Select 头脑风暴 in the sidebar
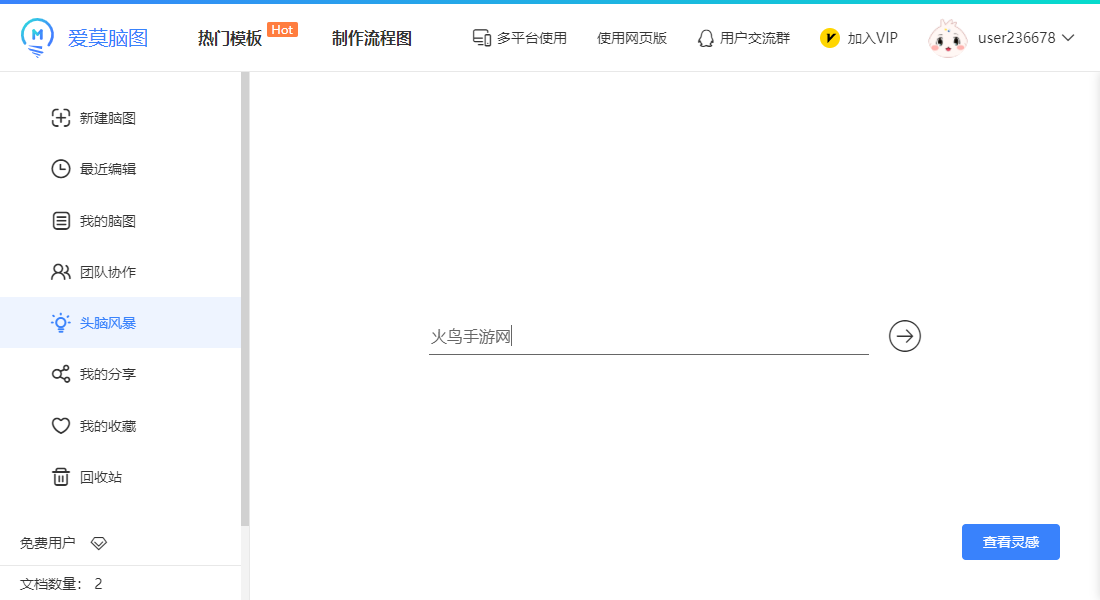This screenshot has height=600, width=1100. point(121,323)
